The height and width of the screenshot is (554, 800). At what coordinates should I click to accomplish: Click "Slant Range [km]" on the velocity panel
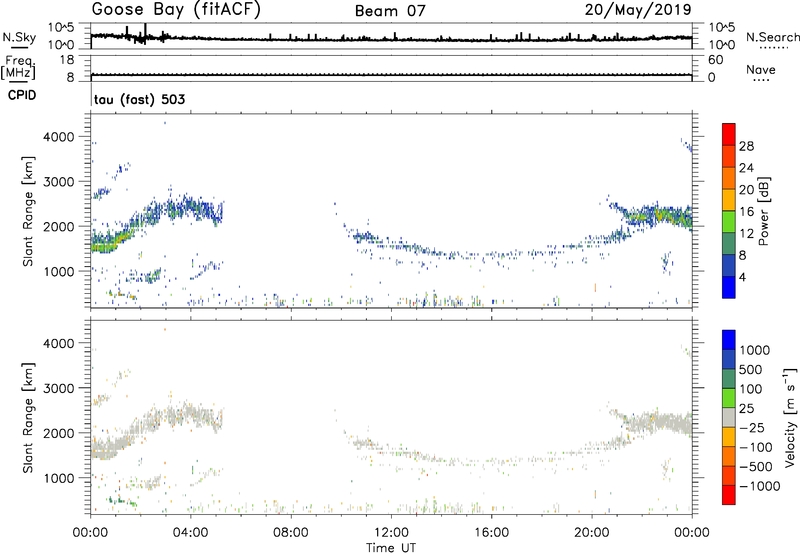(x=28, y=417)
